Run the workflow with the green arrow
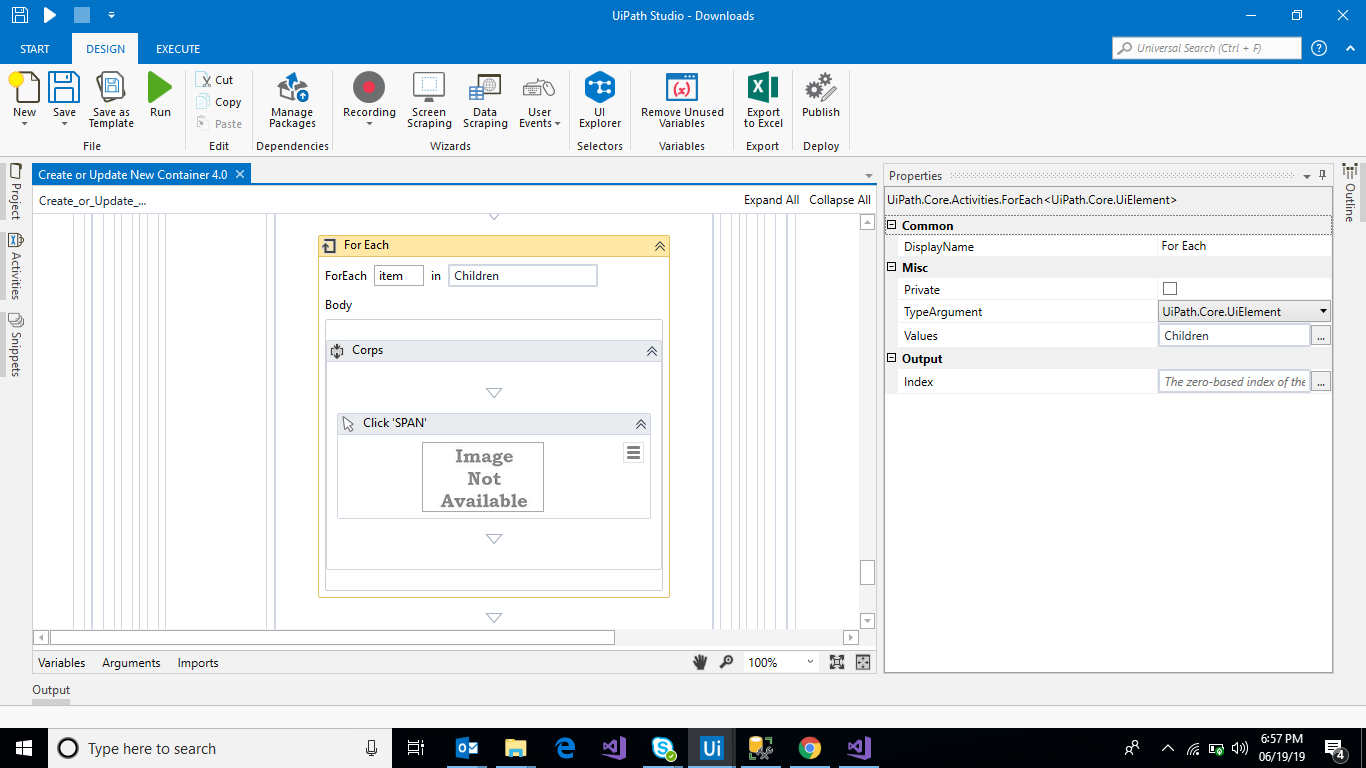Image resolution: width=1366 pixels, height=768 pixels. (x=160, y=96)
